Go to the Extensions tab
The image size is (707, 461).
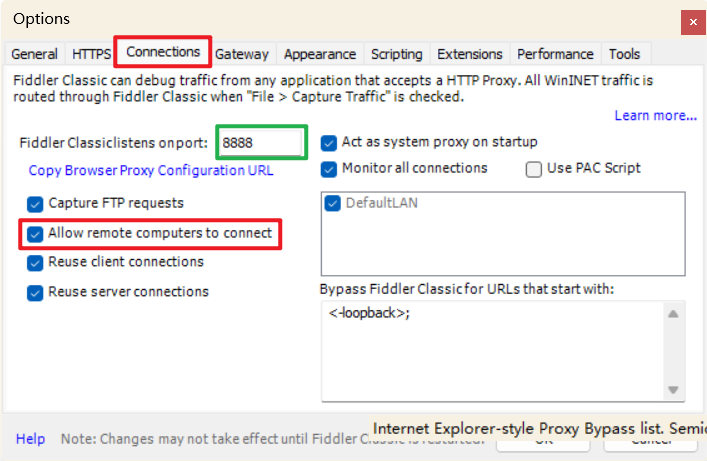[469, 54]
